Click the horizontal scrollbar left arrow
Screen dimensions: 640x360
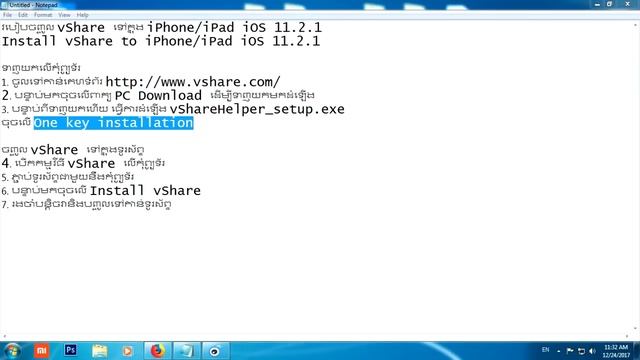point(4,336)
